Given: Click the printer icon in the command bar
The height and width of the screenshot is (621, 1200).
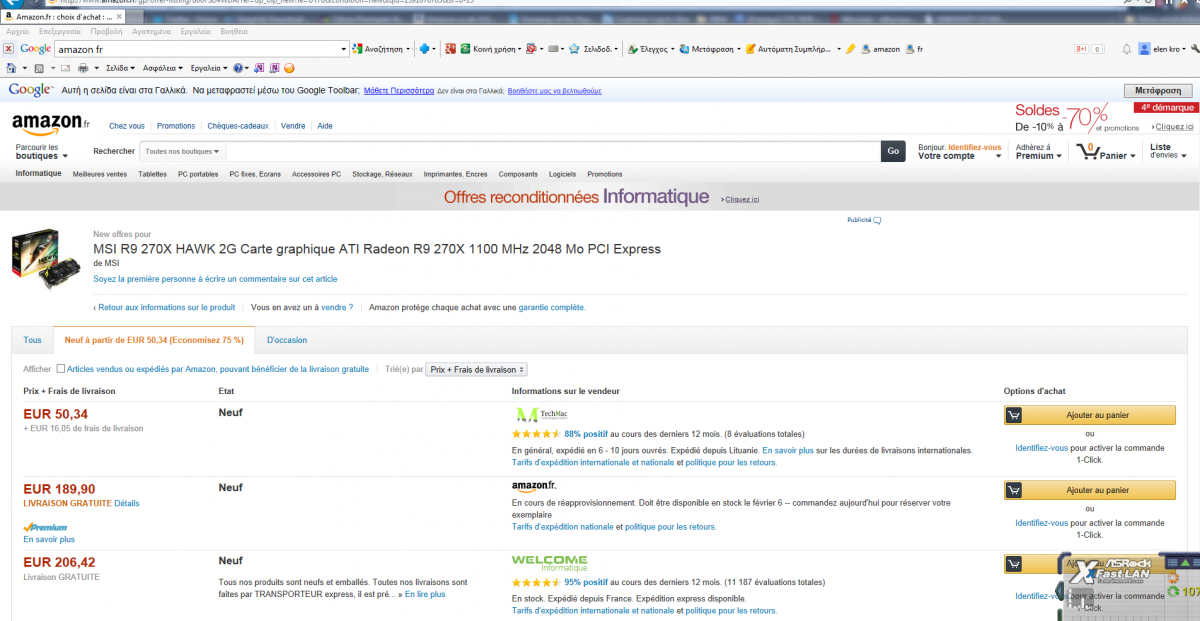Looking at the screenshot, I should click(84, 68).
